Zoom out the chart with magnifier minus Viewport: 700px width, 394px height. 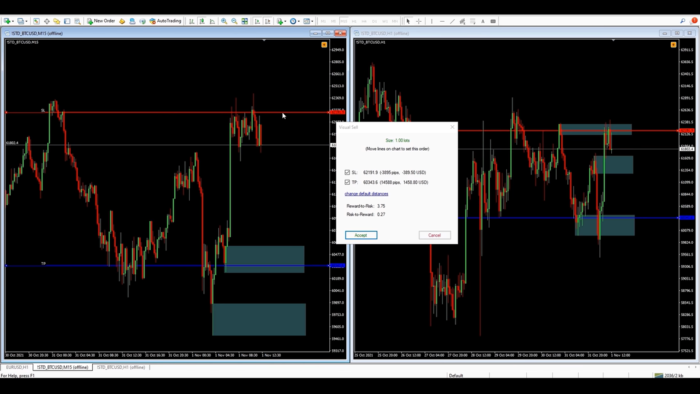click(x=234, y=21)
